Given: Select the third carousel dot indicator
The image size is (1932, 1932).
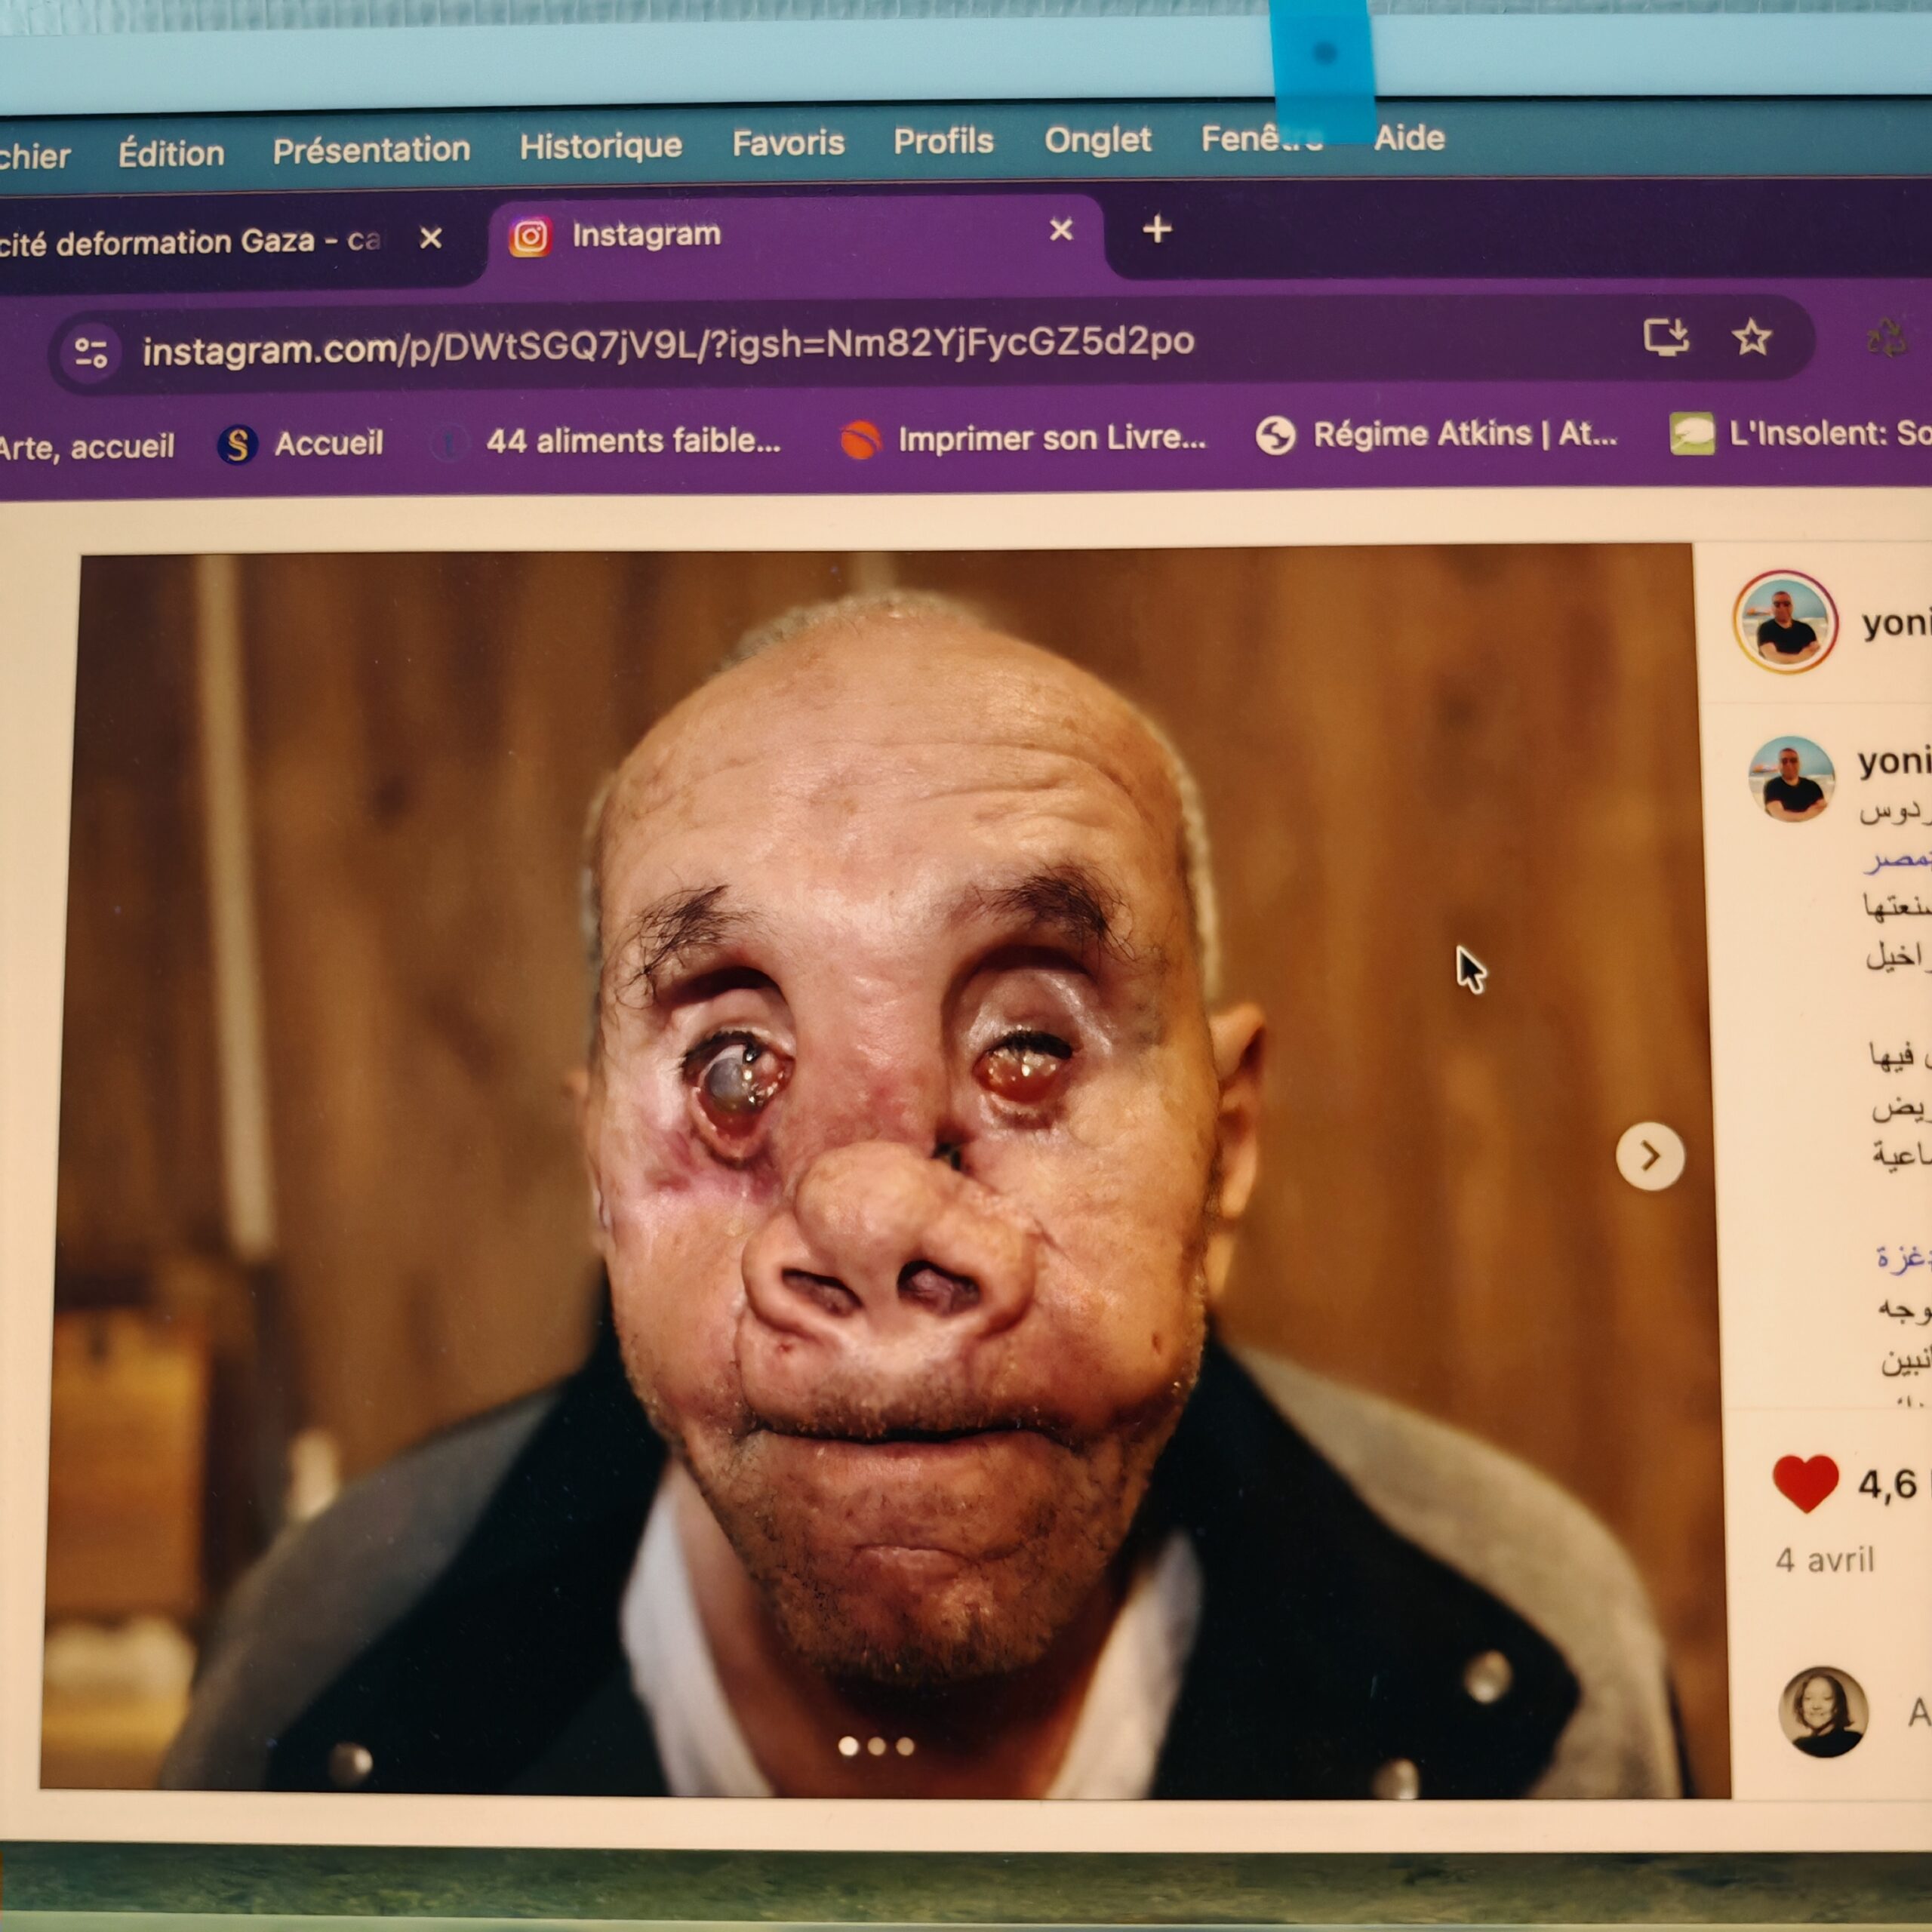Looking at the screenshot, I should coord(905,1746).
